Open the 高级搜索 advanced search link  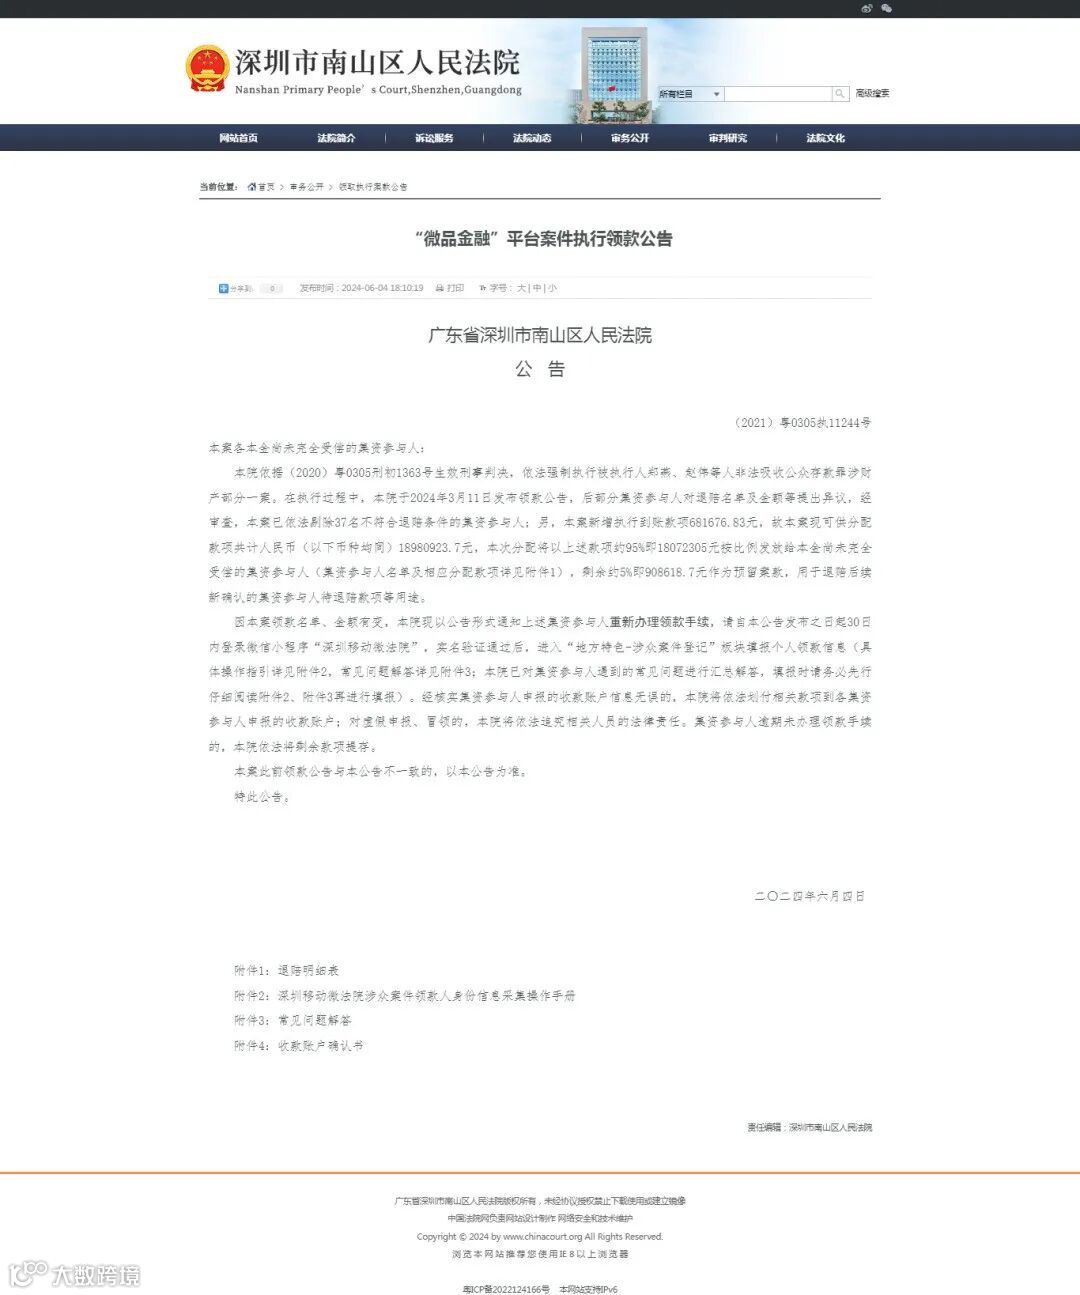872,94
